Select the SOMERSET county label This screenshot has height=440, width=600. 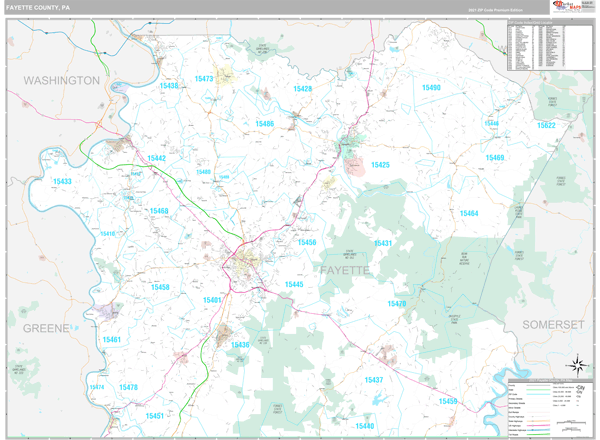coord(554,326)
